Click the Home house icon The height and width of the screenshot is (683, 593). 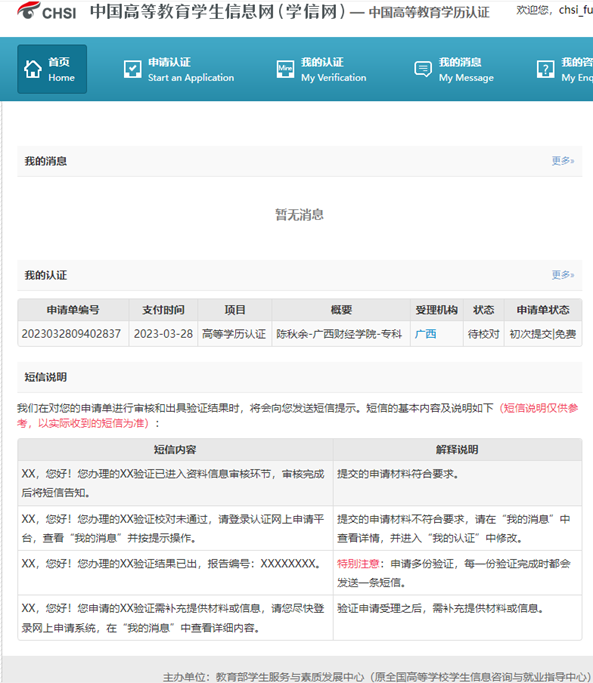pos(33,69)
